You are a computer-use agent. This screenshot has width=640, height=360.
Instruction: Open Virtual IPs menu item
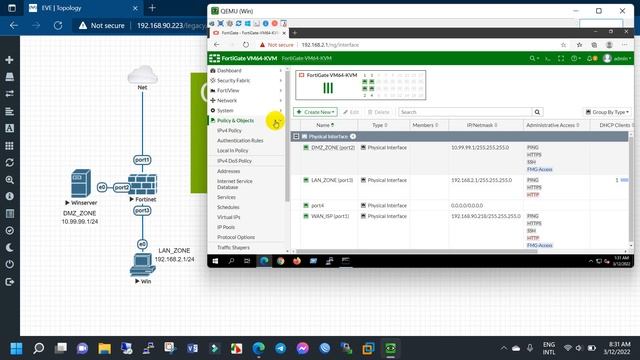click(229, 217)
